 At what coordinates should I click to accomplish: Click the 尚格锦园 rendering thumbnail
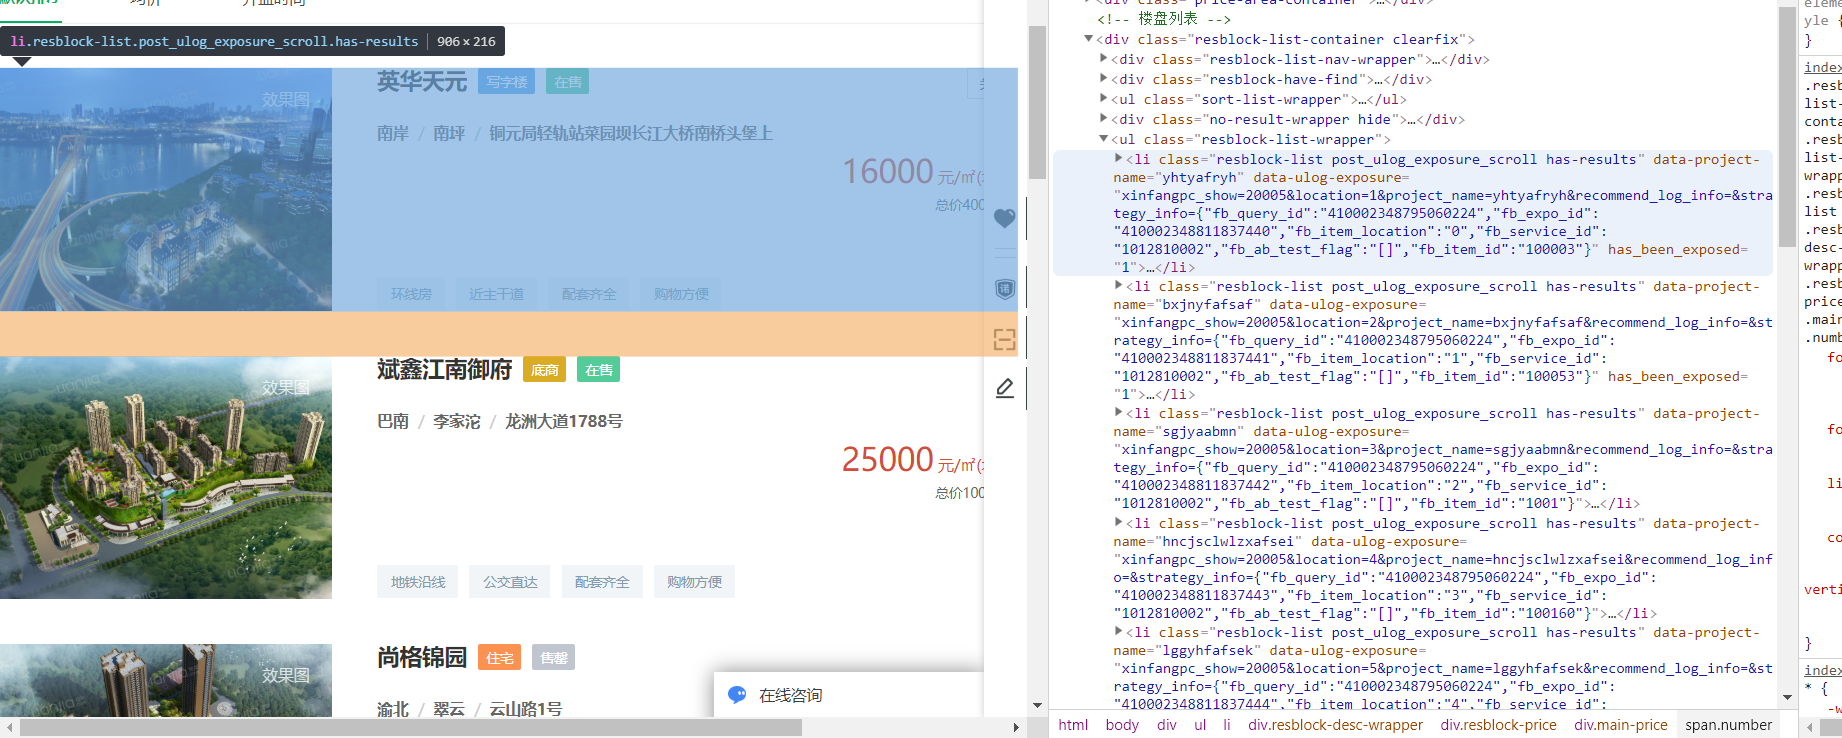pos(166,681)
